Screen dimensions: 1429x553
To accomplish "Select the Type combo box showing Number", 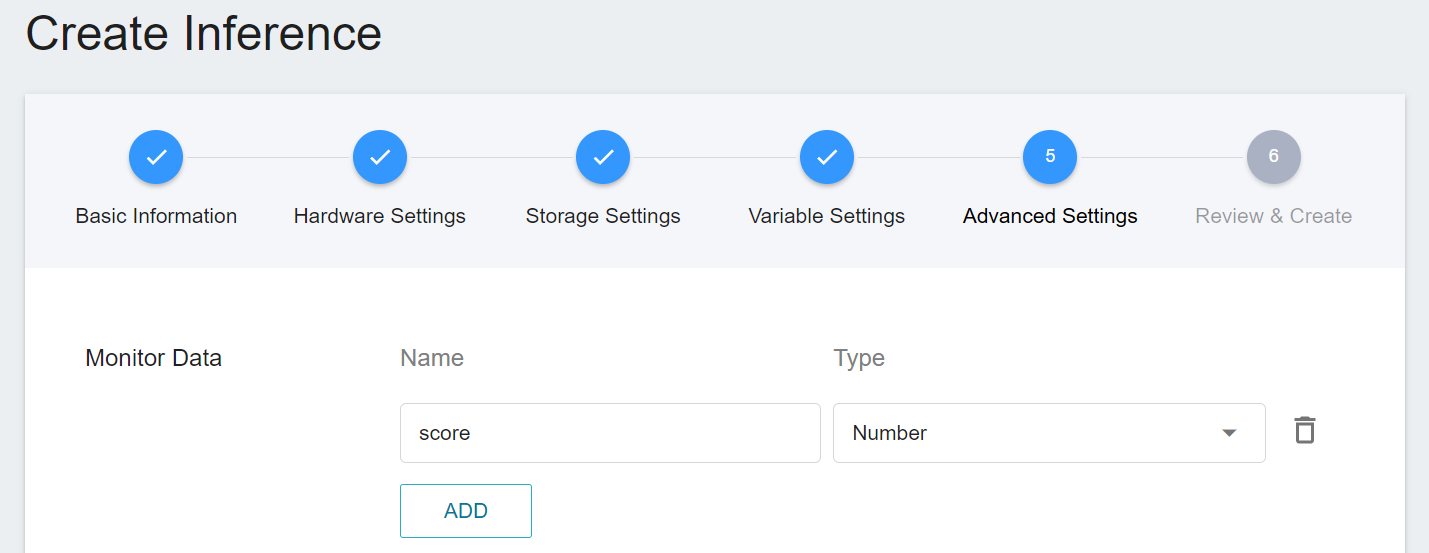I will click(1049, 433).
